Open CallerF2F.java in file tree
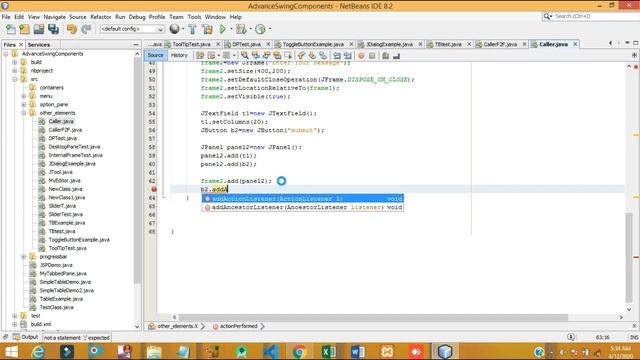This screenshot has width=640, height=360. tap(65, 130)
